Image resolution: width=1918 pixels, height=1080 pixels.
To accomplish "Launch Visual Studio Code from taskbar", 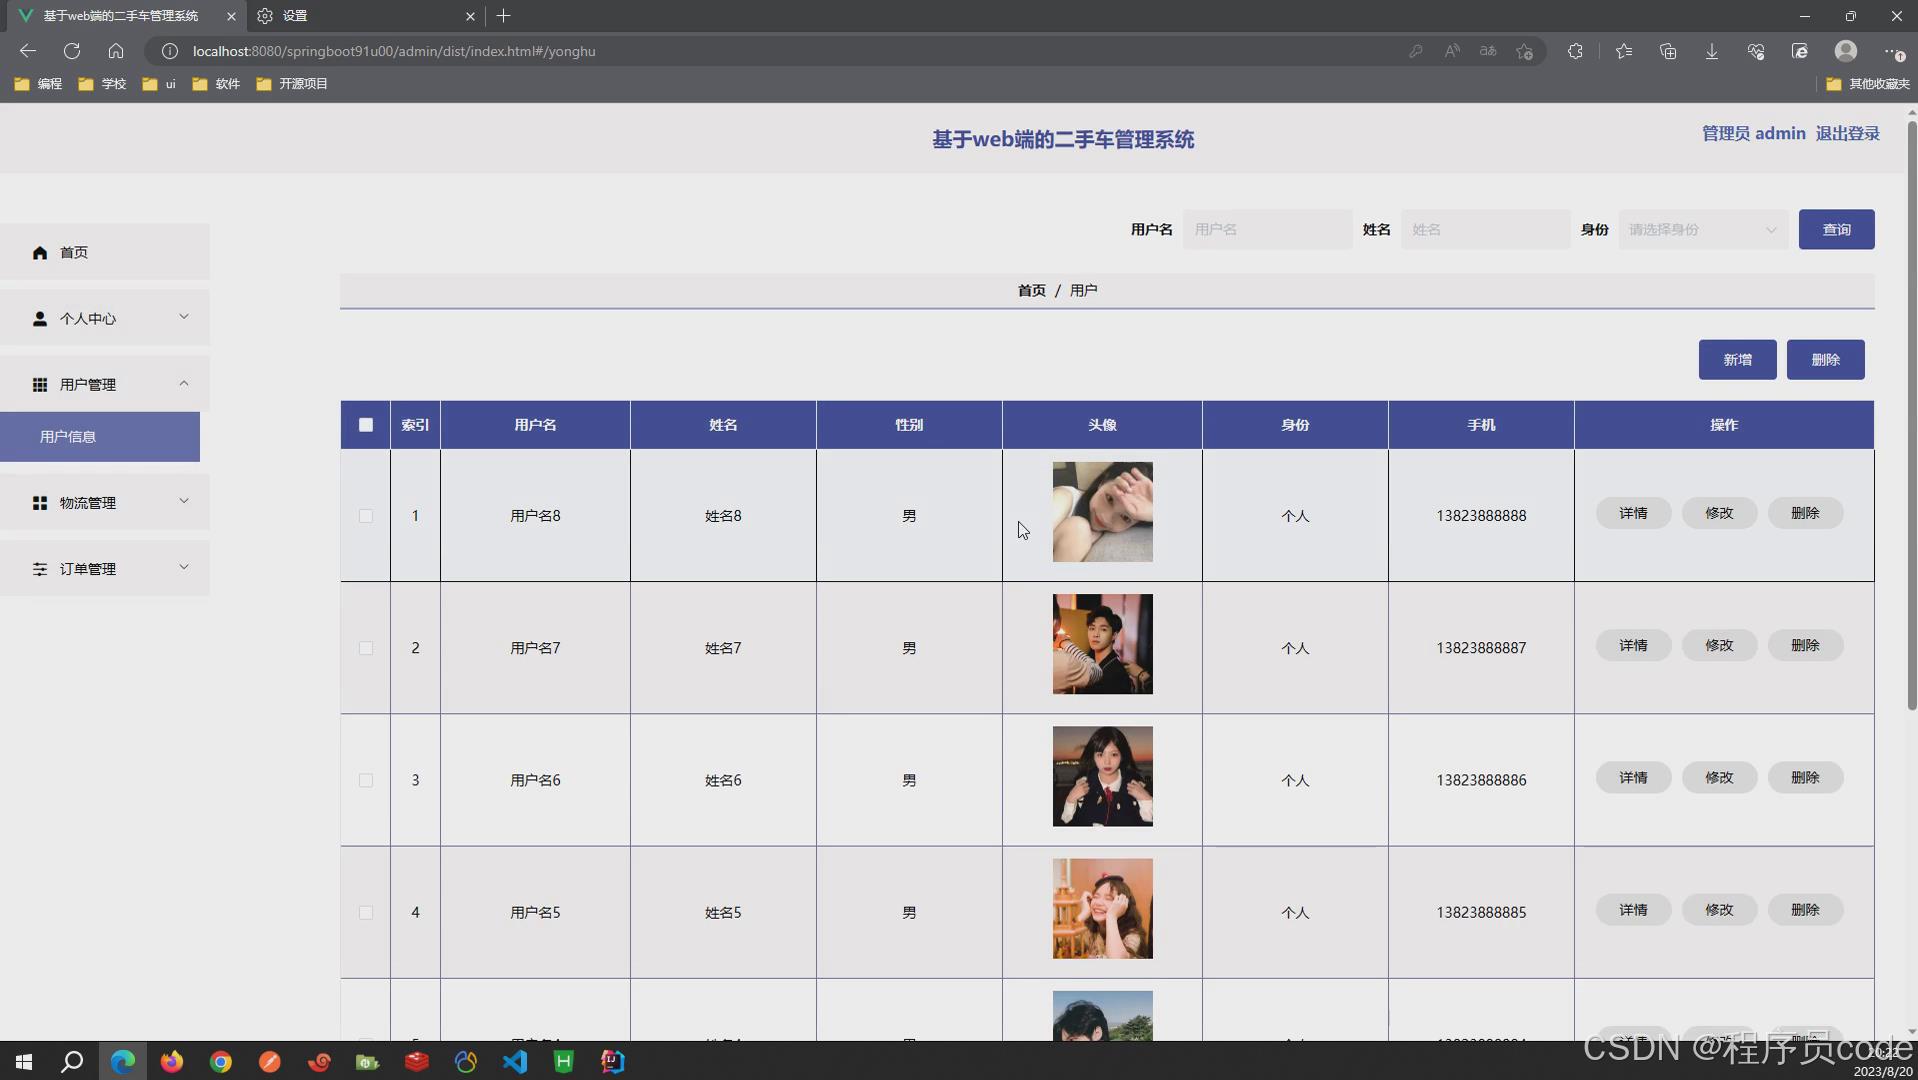I will 515,1061.
